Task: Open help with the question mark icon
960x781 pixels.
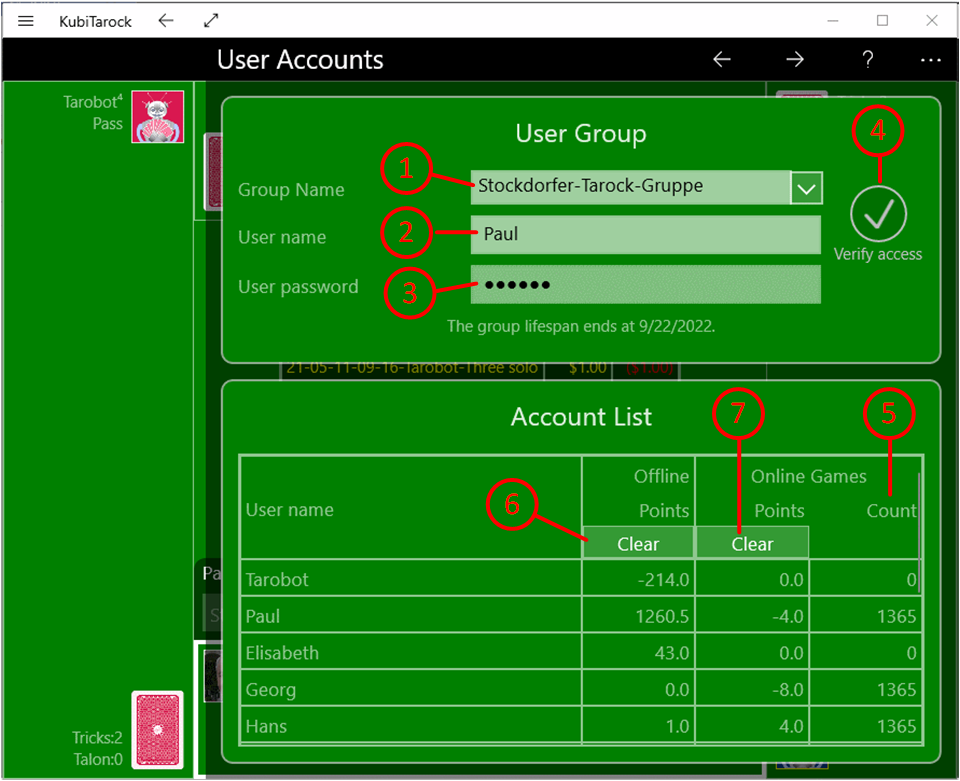Action: 868,60
